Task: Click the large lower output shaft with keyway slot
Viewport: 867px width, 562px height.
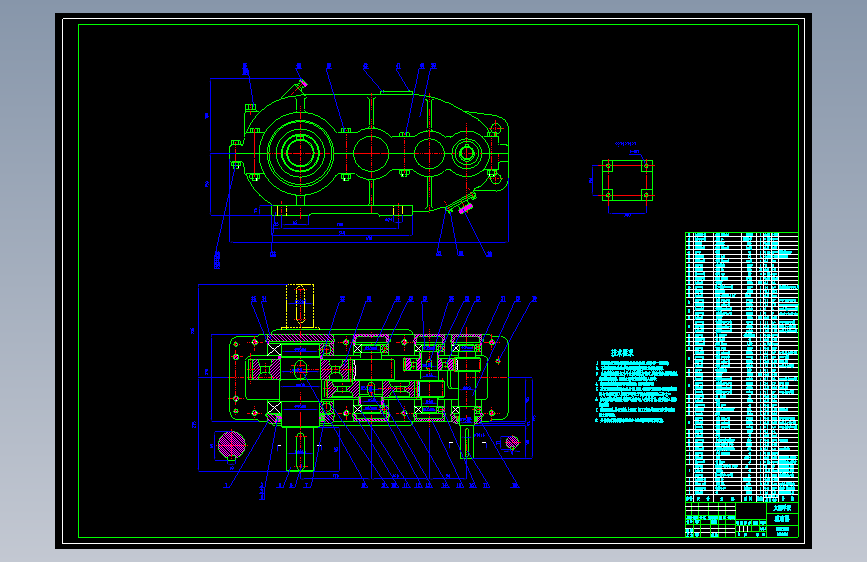Action: [x=300, y=449]
